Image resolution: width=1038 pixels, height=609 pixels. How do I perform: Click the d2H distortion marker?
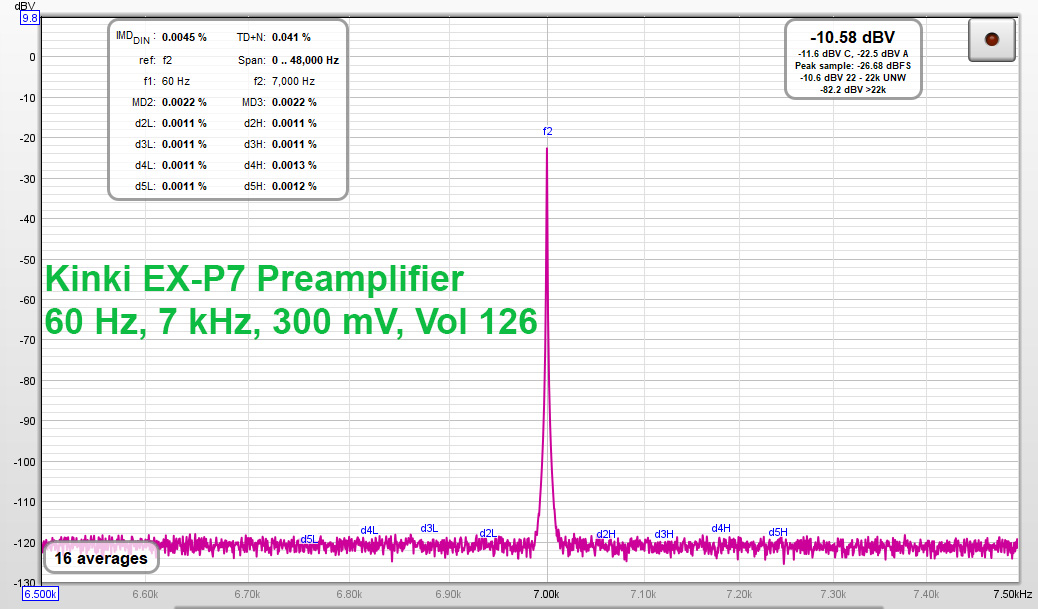pyautogui.click(x=606, y=534)
